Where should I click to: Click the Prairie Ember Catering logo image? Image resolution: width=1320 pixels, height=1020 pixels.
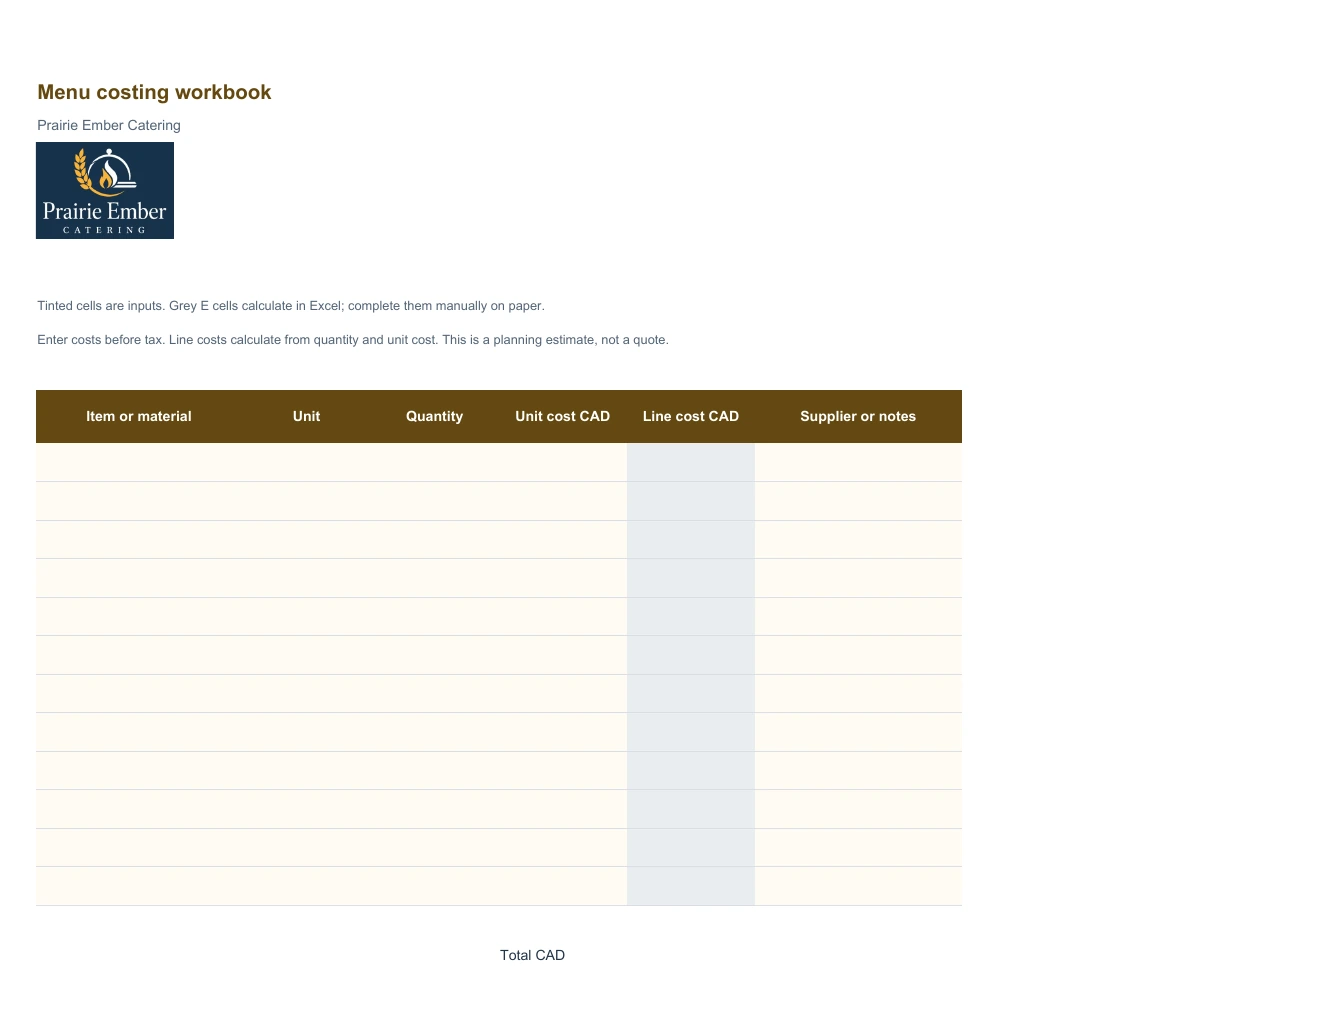tap(105, 190)
